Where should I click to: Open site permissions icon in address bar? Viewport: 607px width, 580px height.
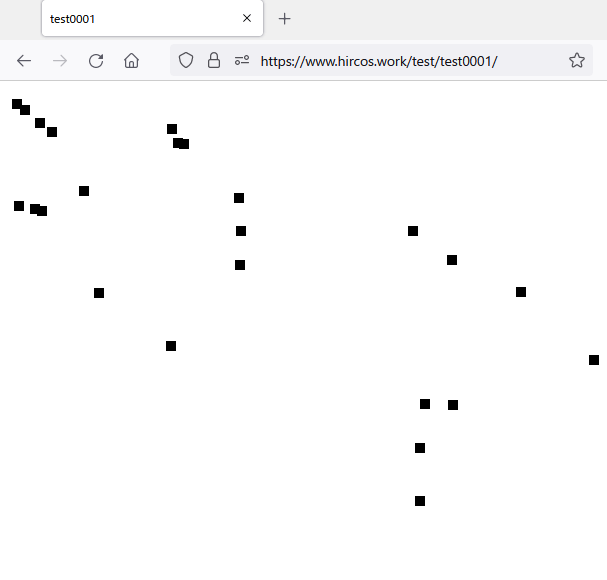(241, 61)
